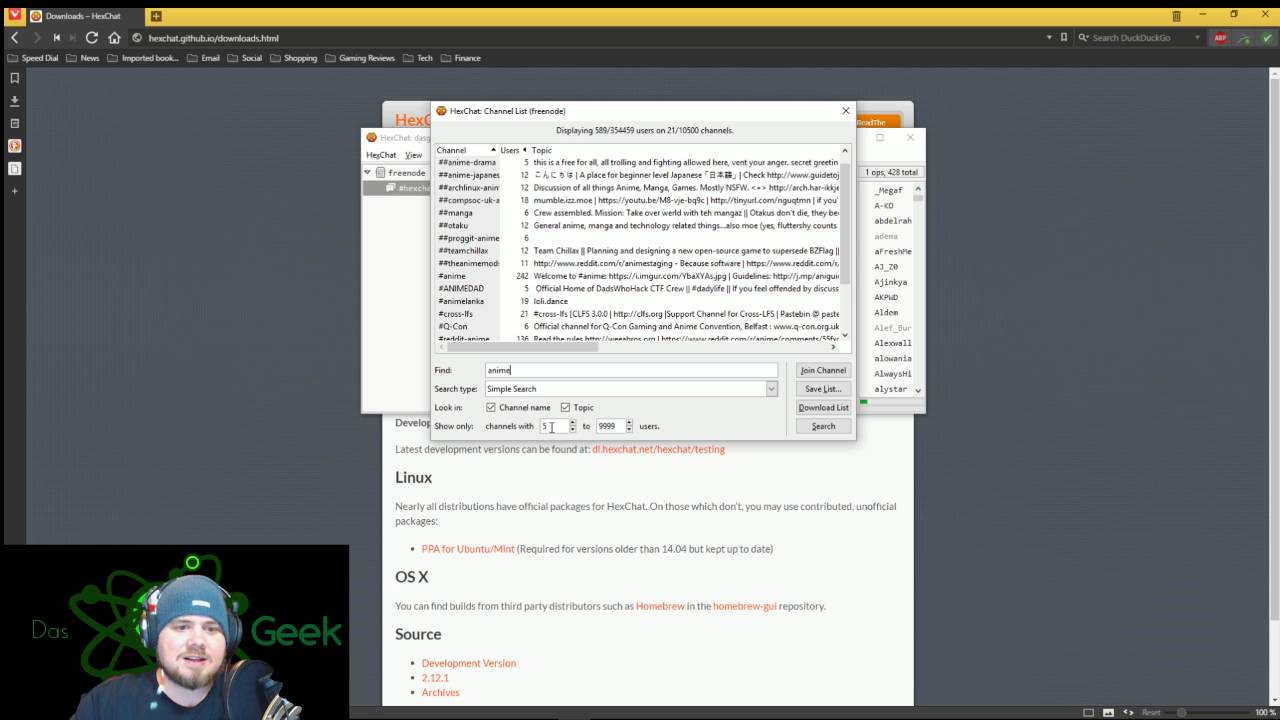Open the DuckDuckGo web panel icon

click(x=15, y=146)
